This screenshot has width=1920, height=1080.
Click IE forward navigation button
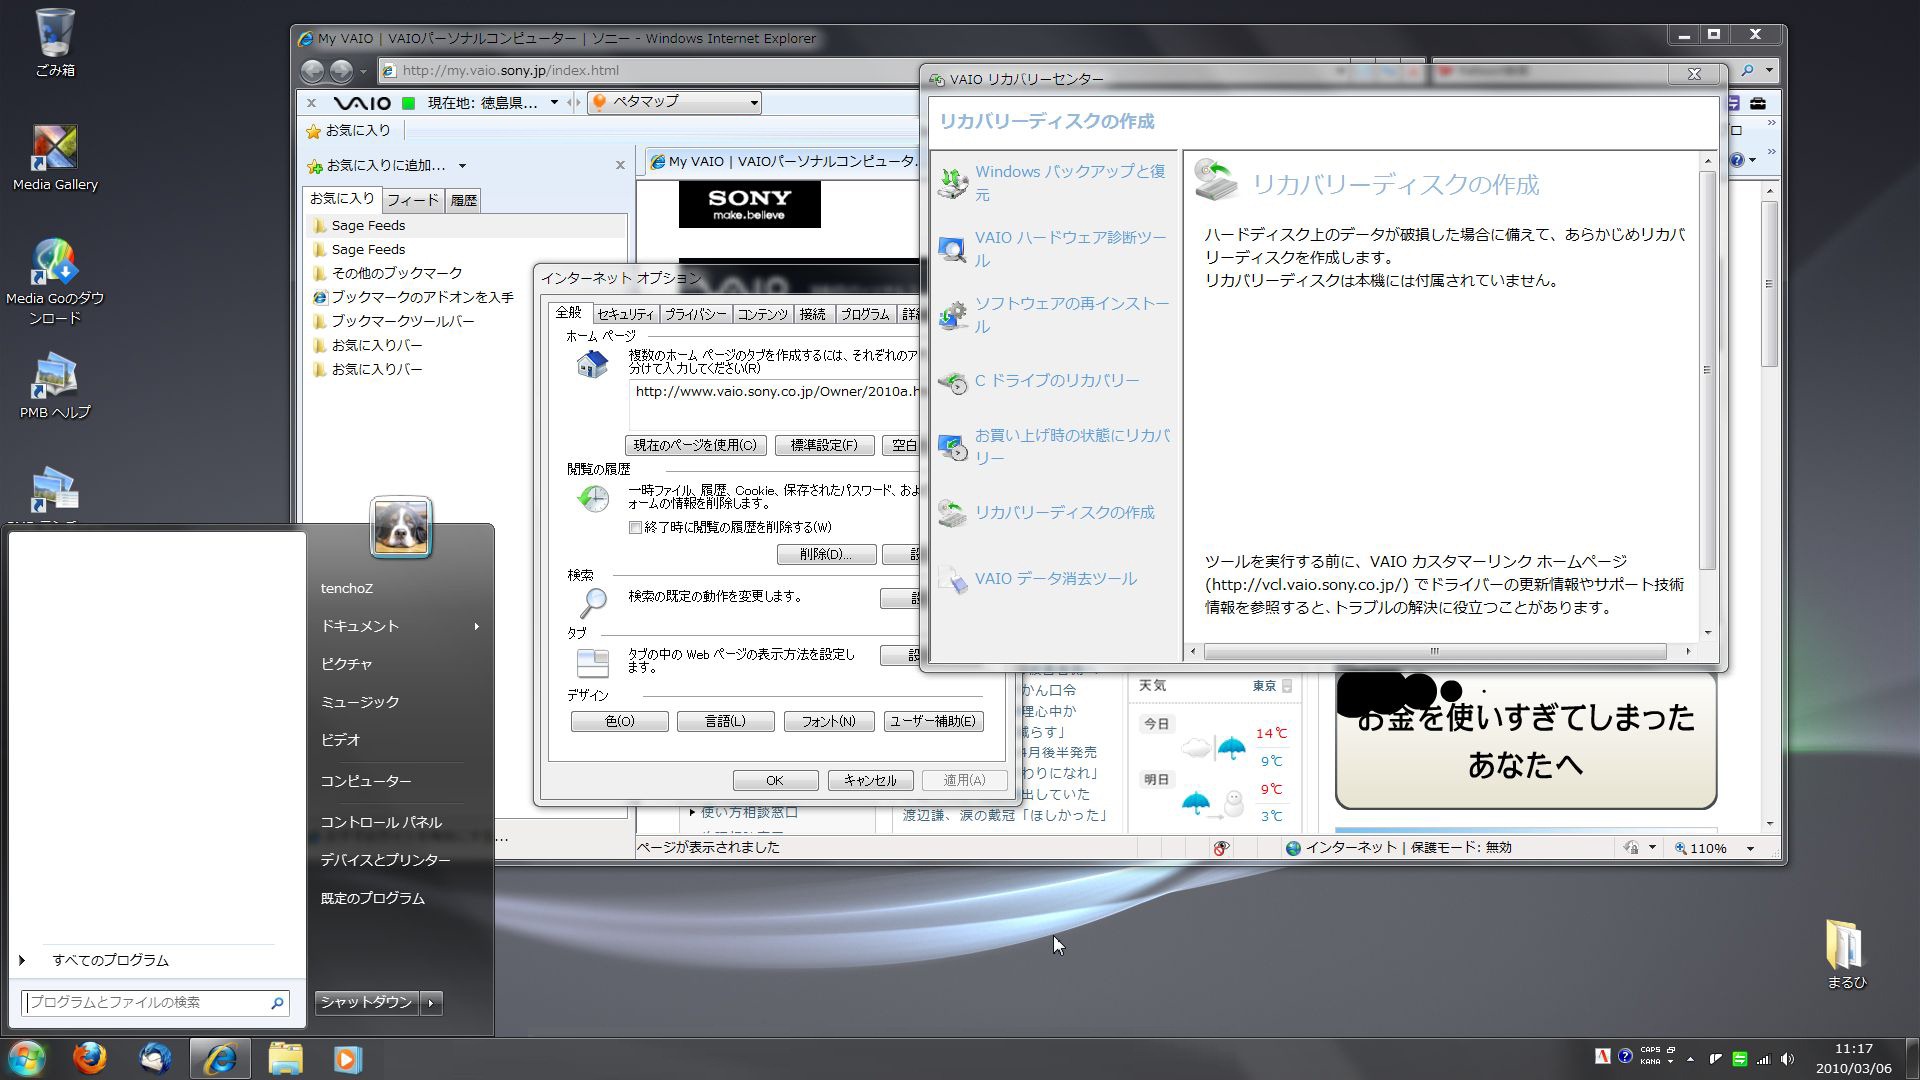coord(341,71)
